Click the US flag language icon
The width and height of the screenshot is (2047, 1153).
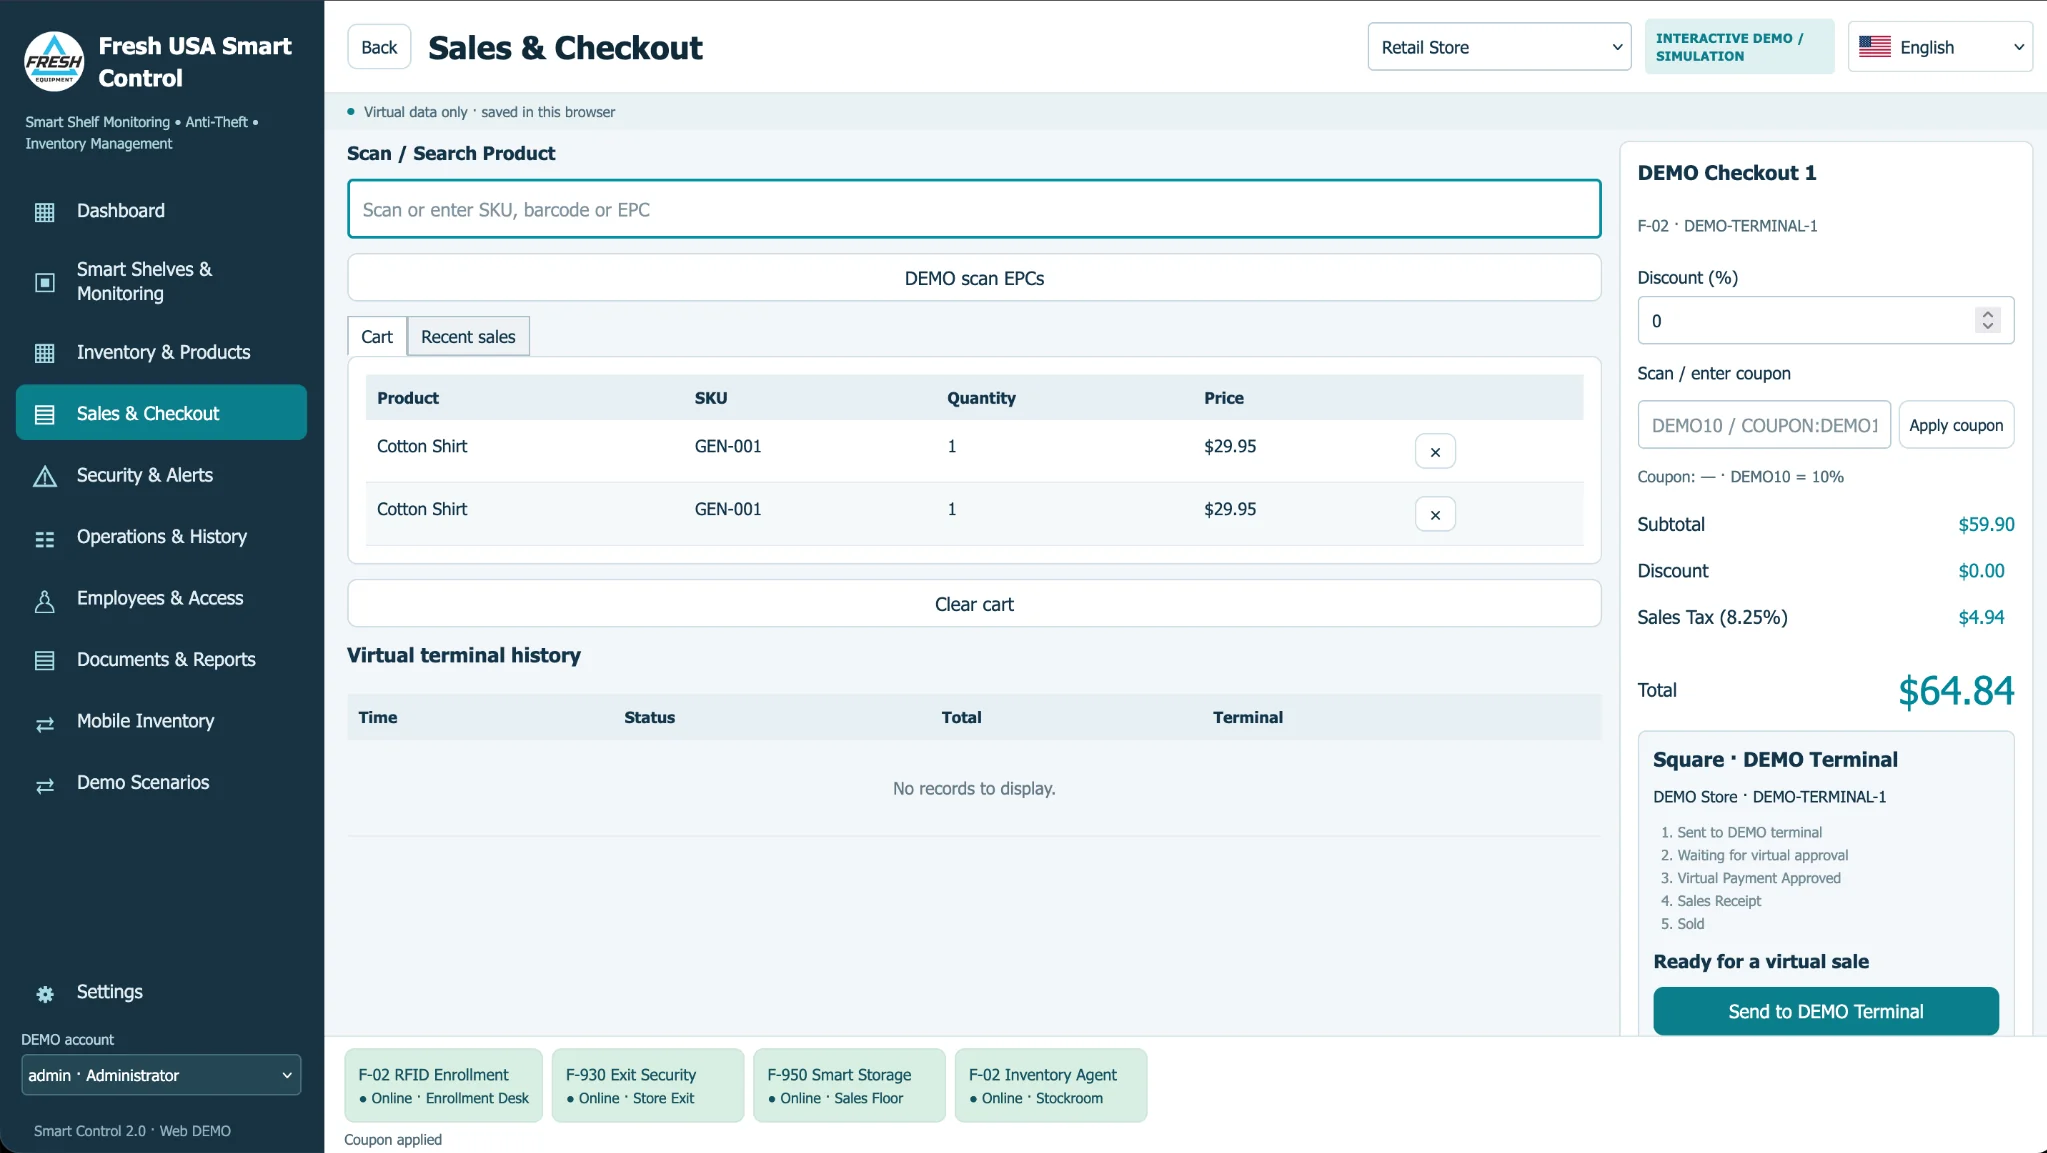click(x=1874, y=47)
